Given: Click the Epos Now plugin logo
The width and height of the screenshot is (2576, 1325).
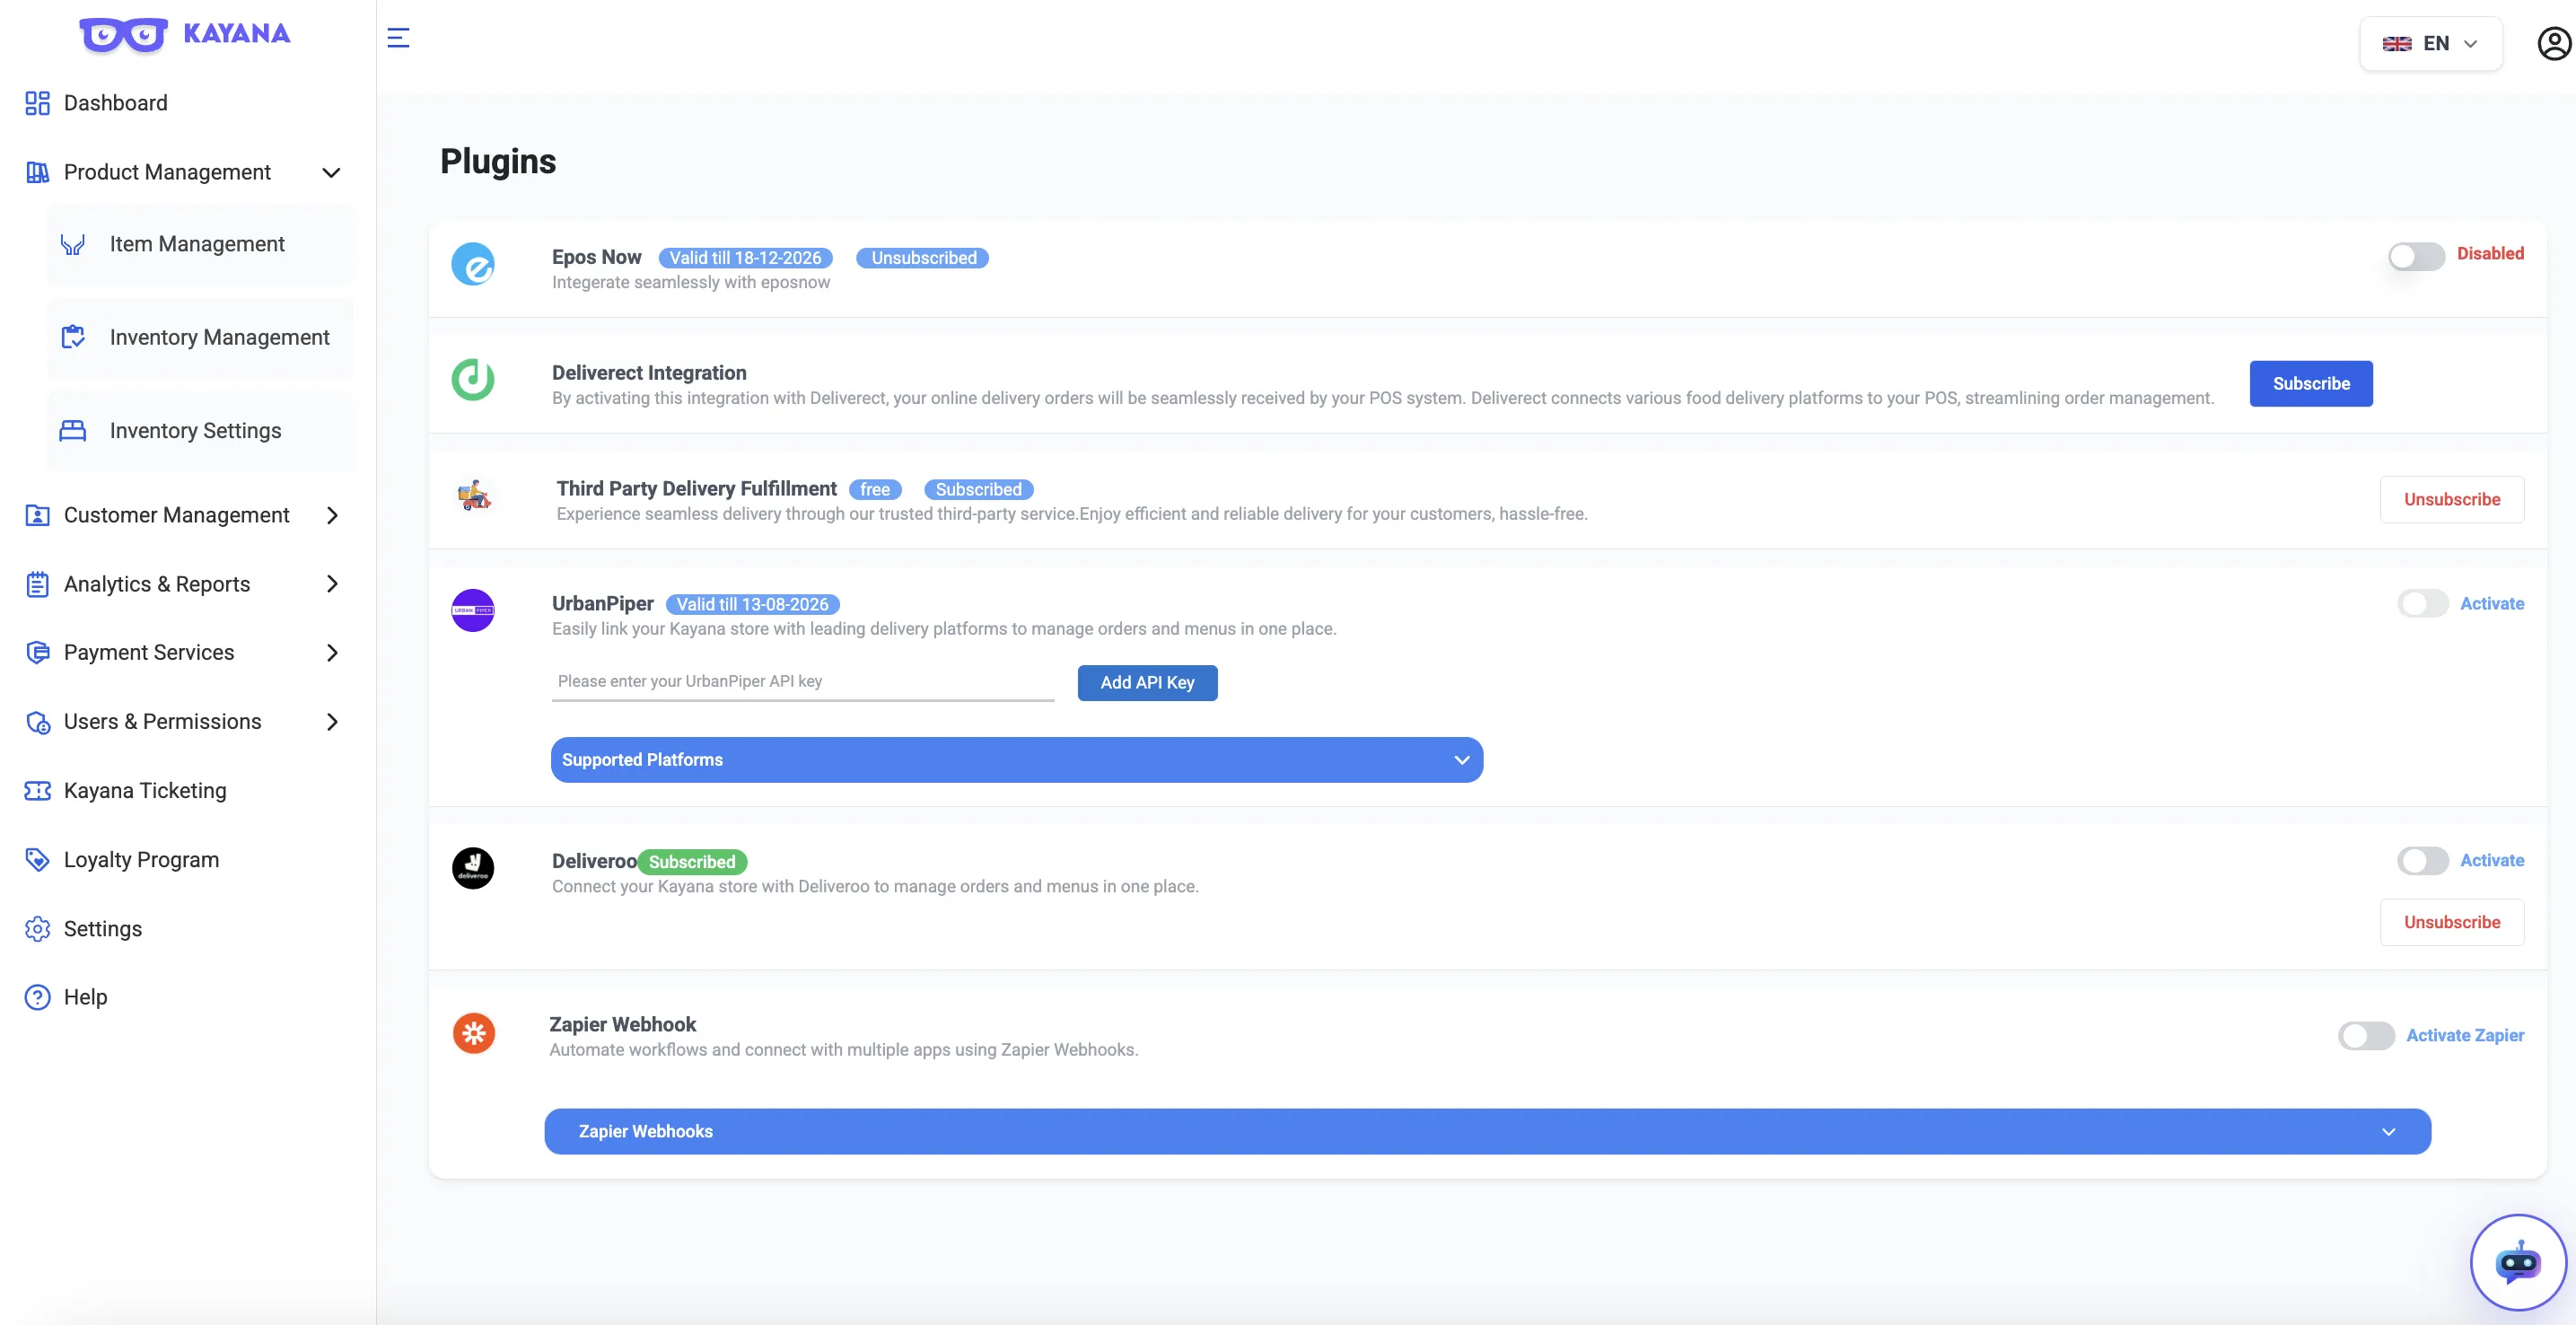Looking at the screenshot, I should 473,264.
